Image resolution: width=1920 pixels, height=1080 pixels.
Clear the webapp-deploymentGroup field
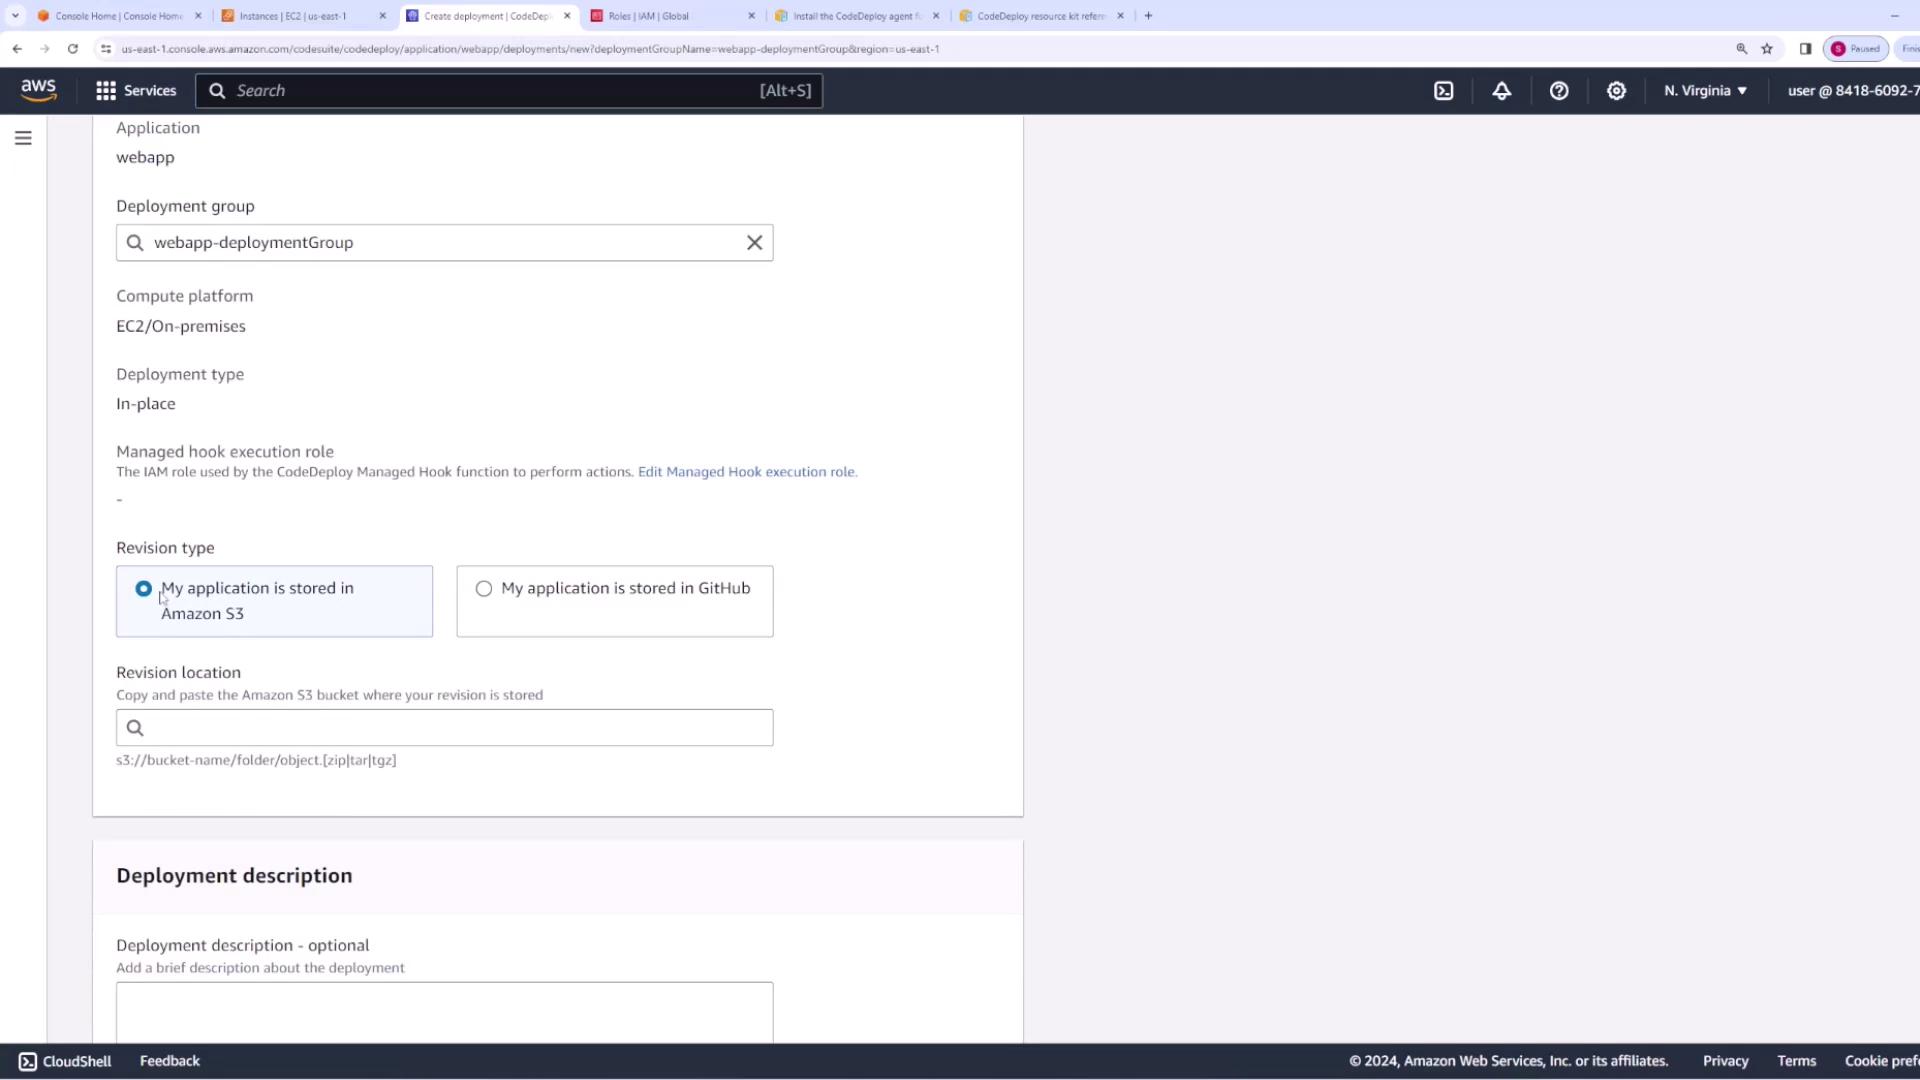754,243
